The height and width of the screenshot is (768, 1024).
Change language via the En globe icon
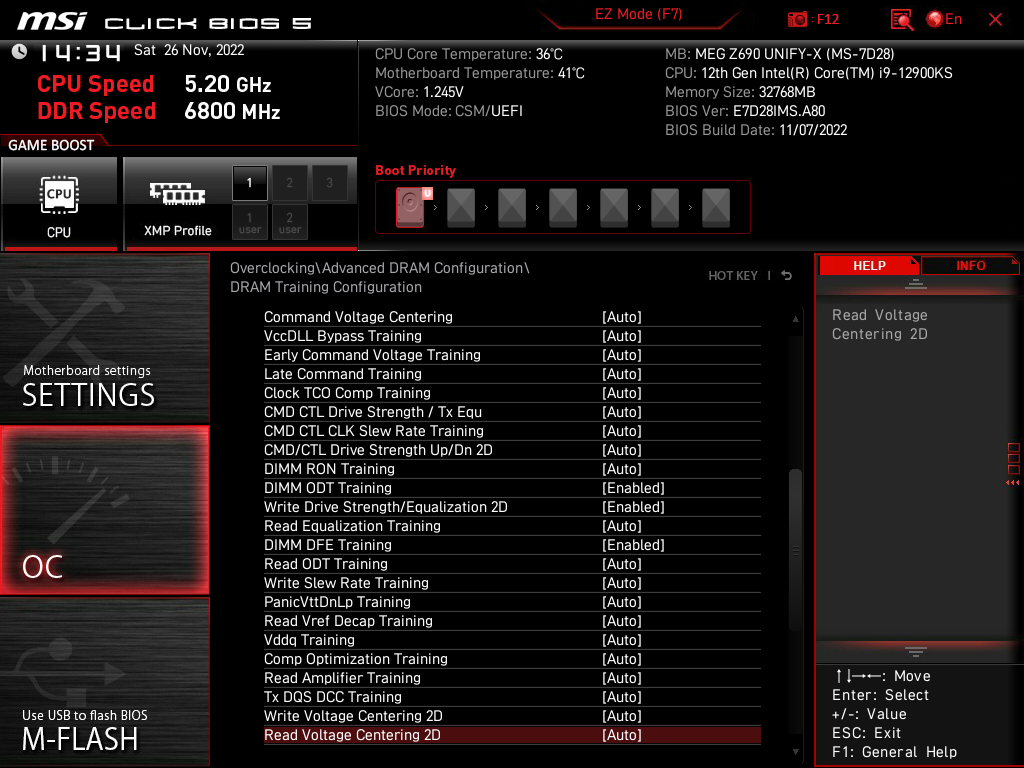[944, 20]
